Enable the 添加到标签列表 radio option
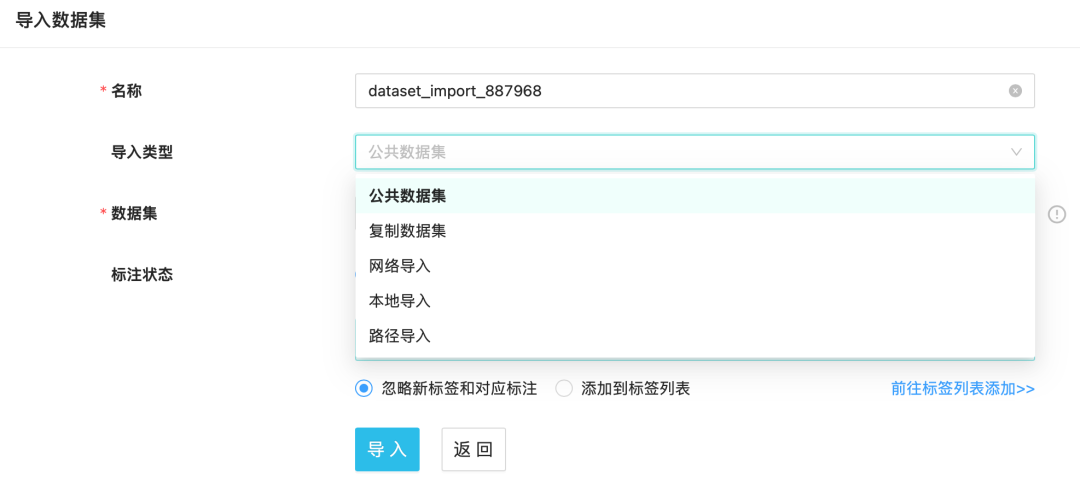Image resolution: width=1080 pixels, height=491 pixels. (x=564, y=389)
